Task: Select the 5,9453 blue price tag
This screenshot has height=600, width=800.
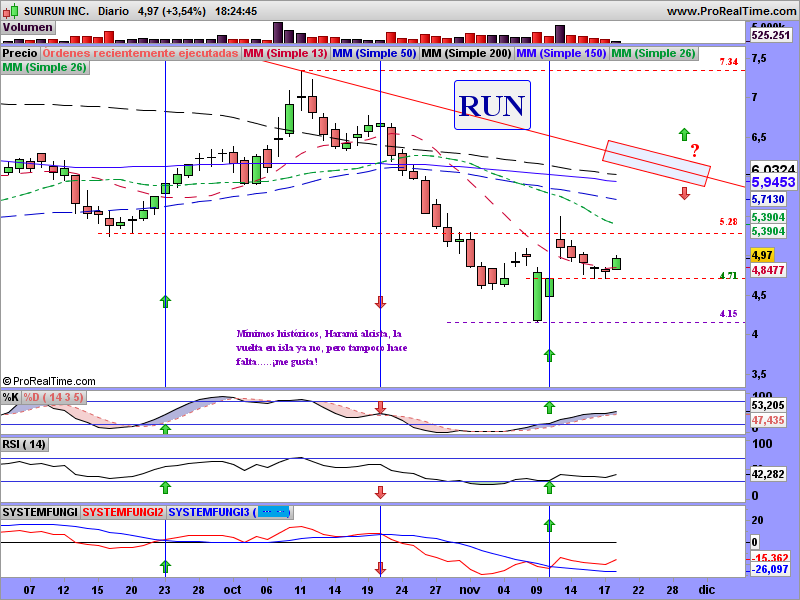Action: (x=773, y=182)
